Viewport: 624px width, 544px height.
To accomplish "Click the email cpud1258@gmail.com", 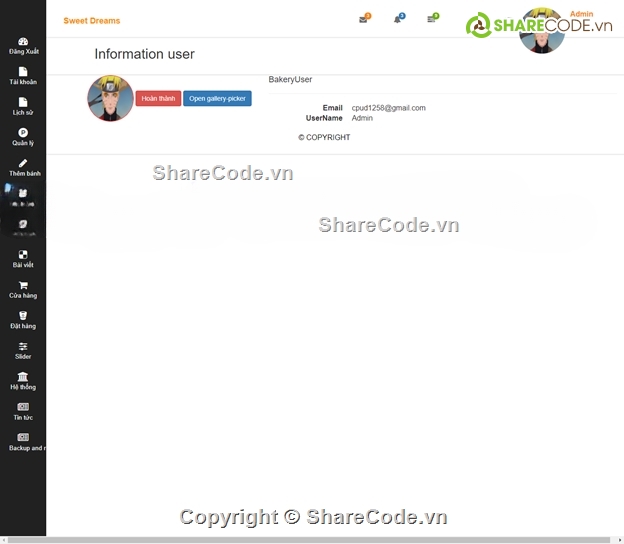I will [x=388, y=108].
